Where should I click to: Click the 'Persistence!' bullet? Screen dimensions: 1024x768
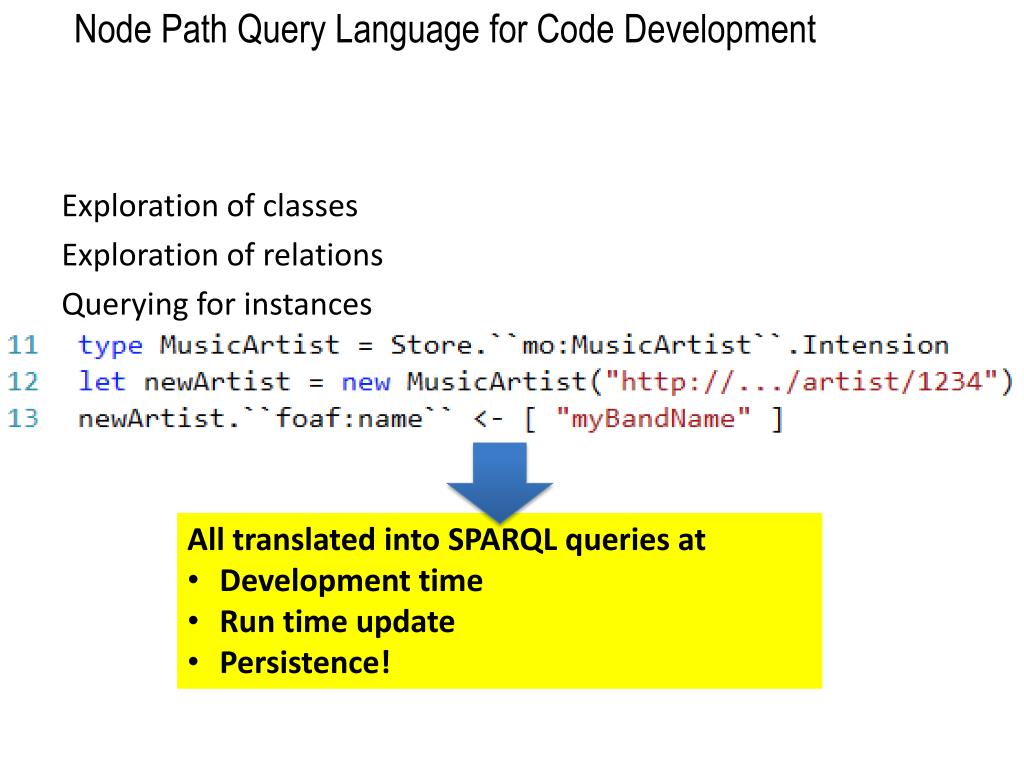(x=305, y=663)
